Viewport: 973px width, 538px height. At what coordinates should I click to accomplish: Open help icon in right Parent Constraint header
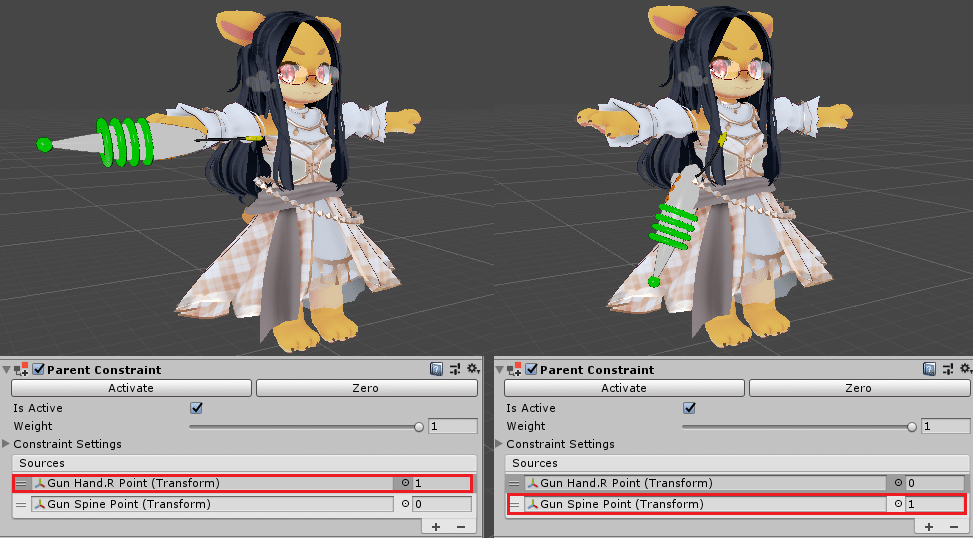pos(930,369)
